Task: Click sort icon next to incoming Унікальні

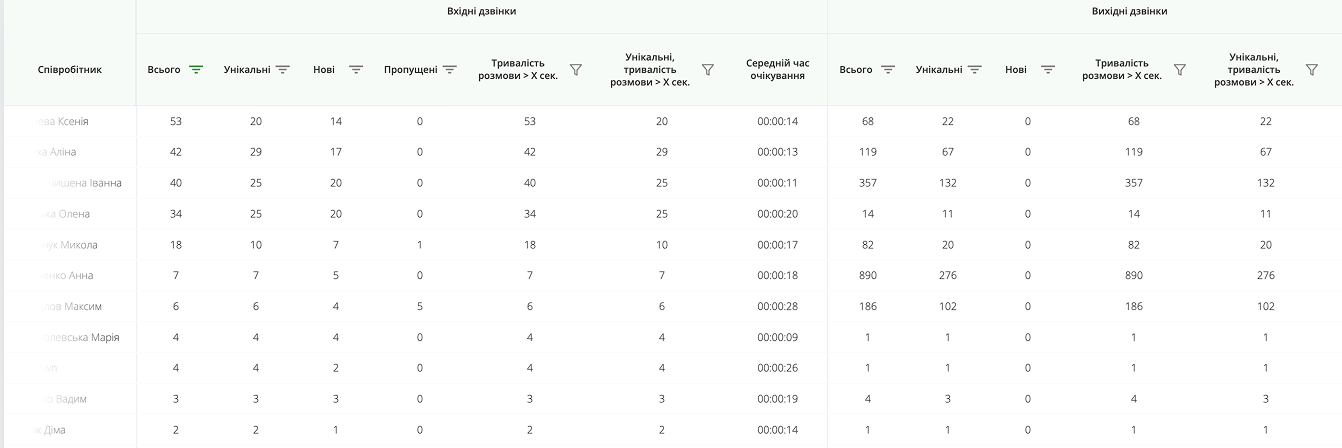Action: click(x=283, y=70)
